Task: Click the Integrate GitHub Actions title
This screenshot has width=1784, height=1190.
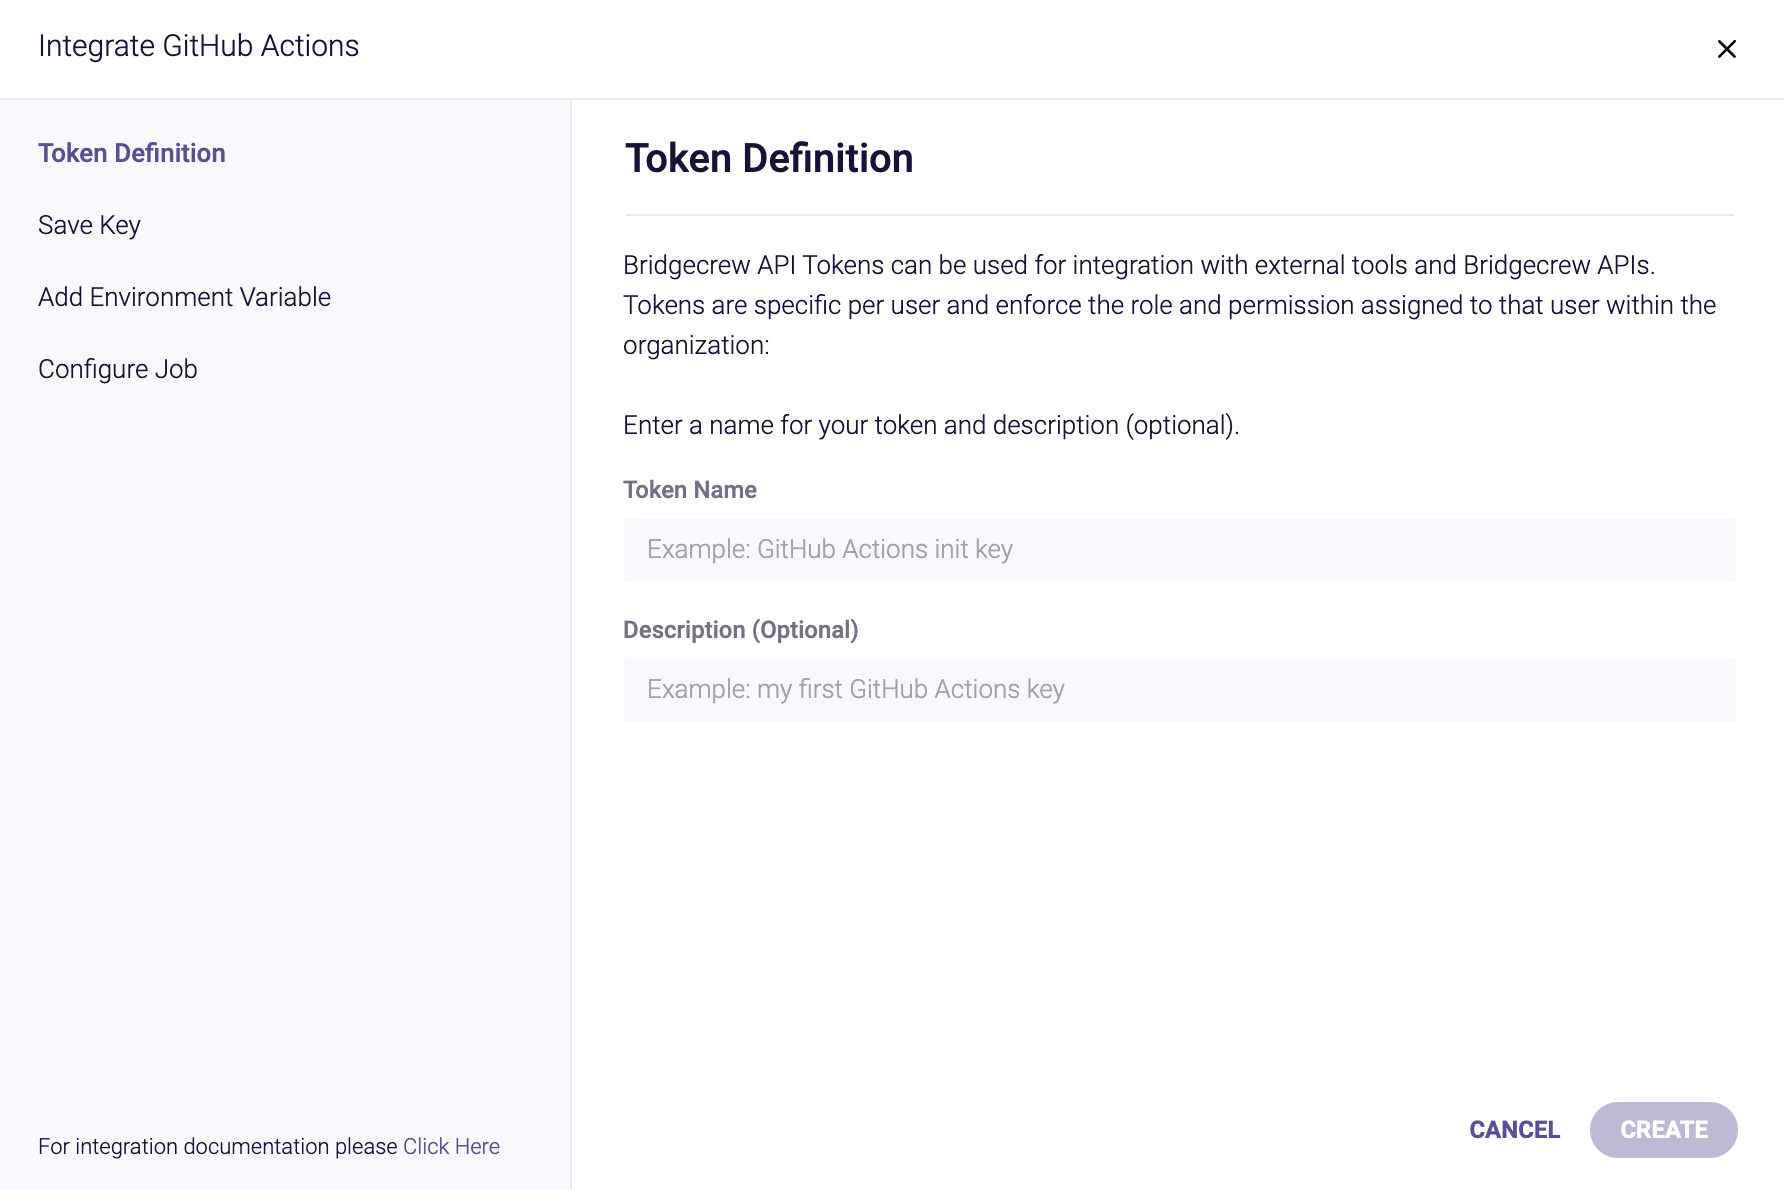Action: 198,46
